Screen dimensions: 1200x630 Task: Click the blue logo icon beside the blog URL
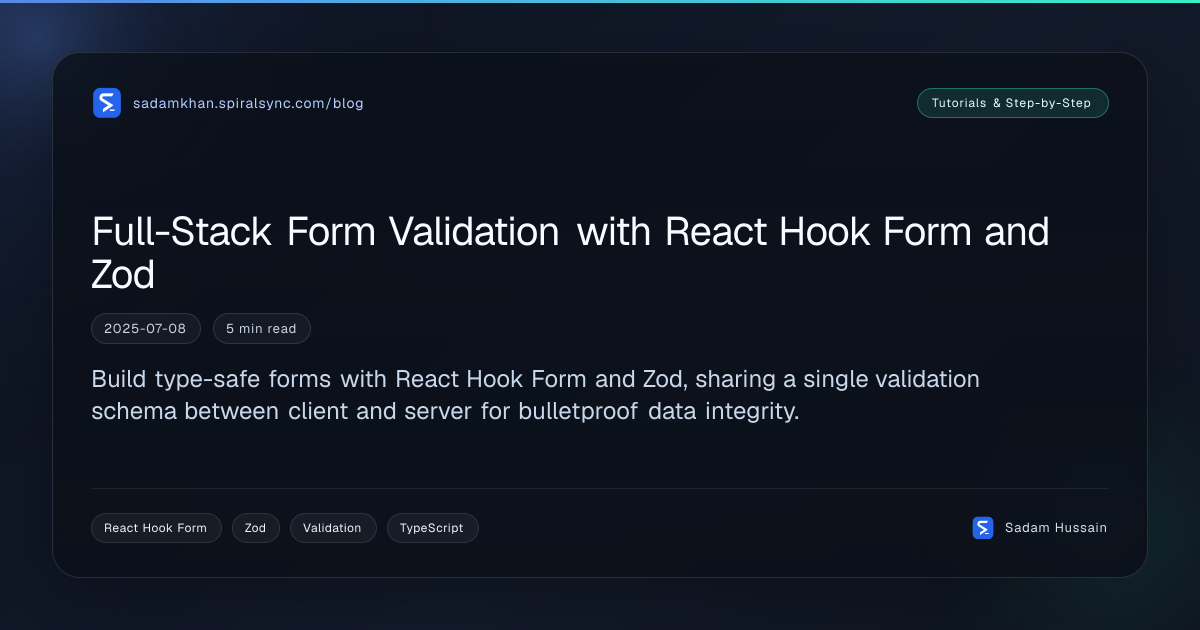pyautogui.click(x=107, y=103)
